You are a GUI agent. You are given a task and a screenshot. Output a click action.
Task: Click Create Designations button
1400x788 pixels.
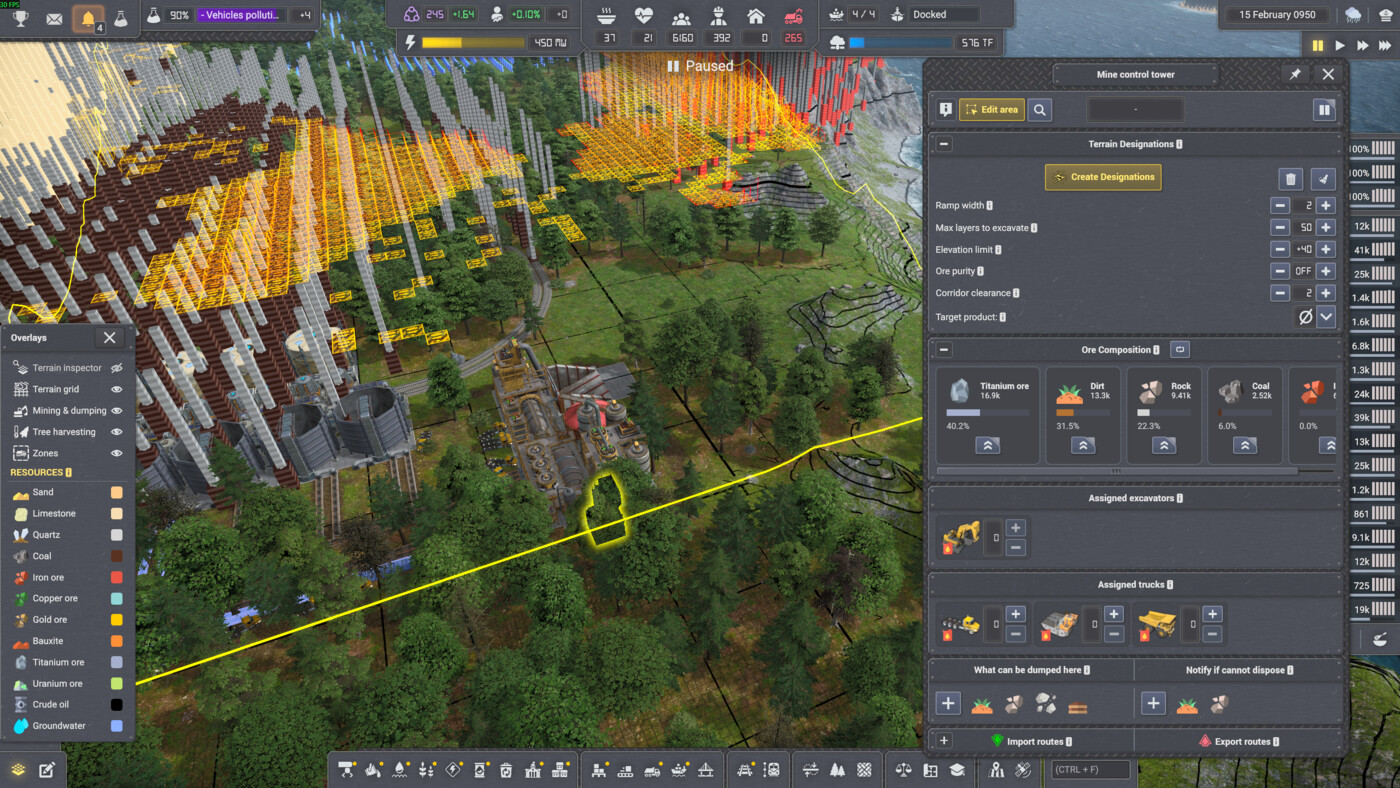[x=1103, y=177]
